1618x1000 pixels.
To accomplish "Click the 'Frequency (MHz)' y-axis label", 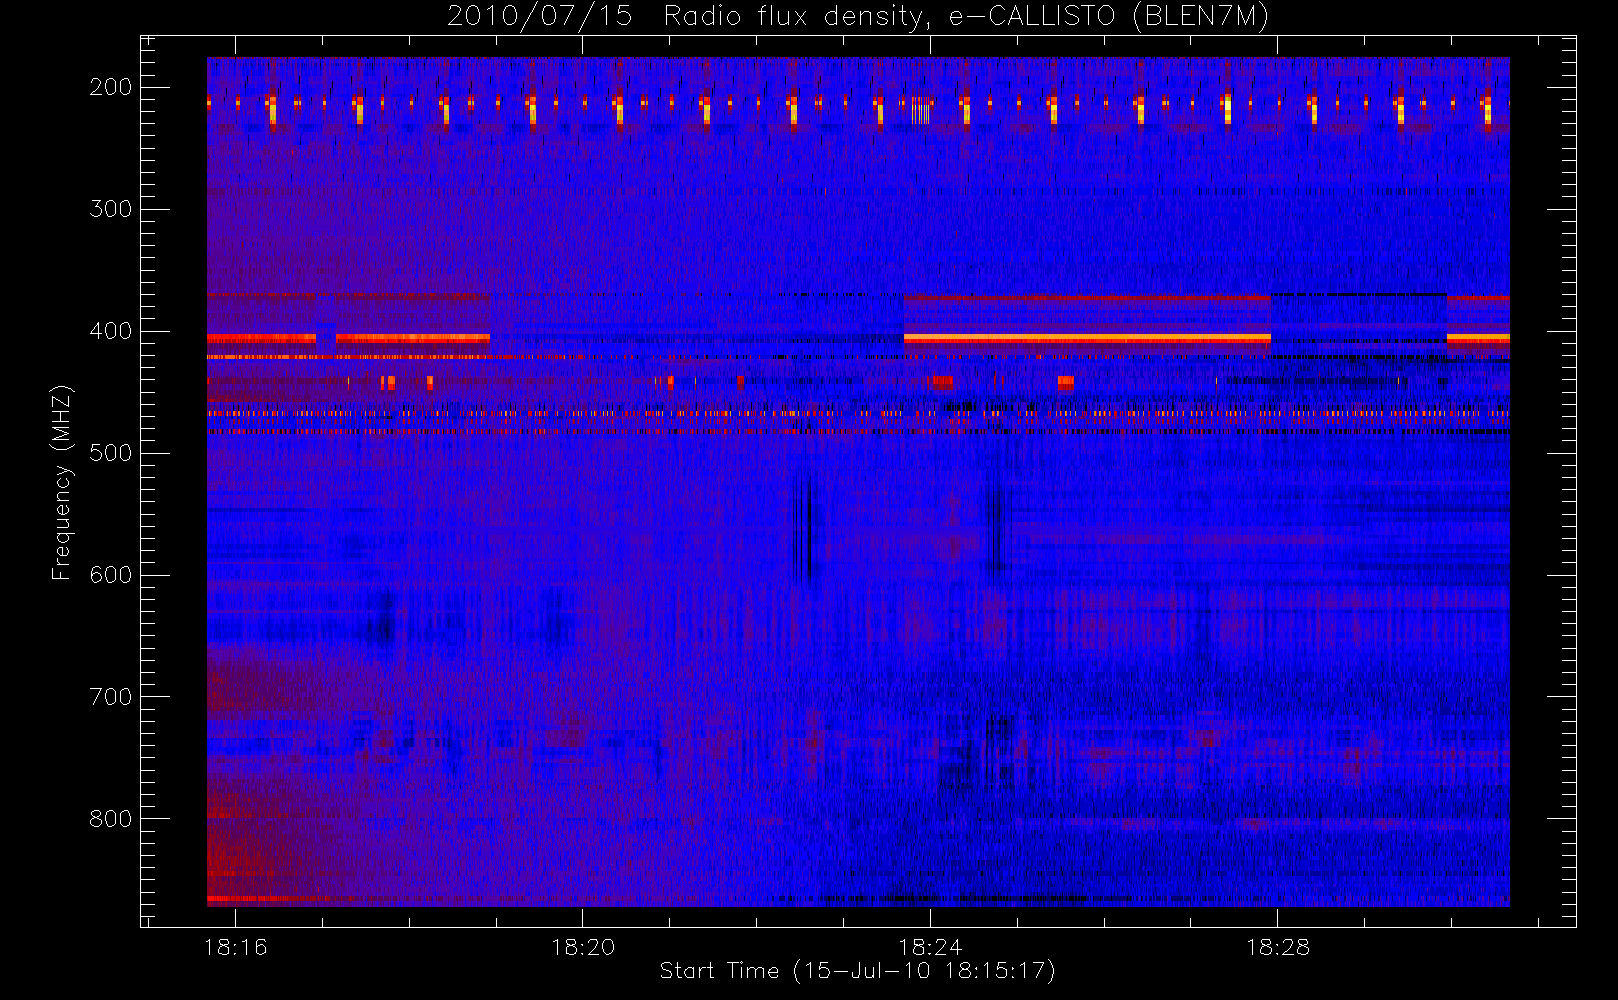I will click(62, 483).
